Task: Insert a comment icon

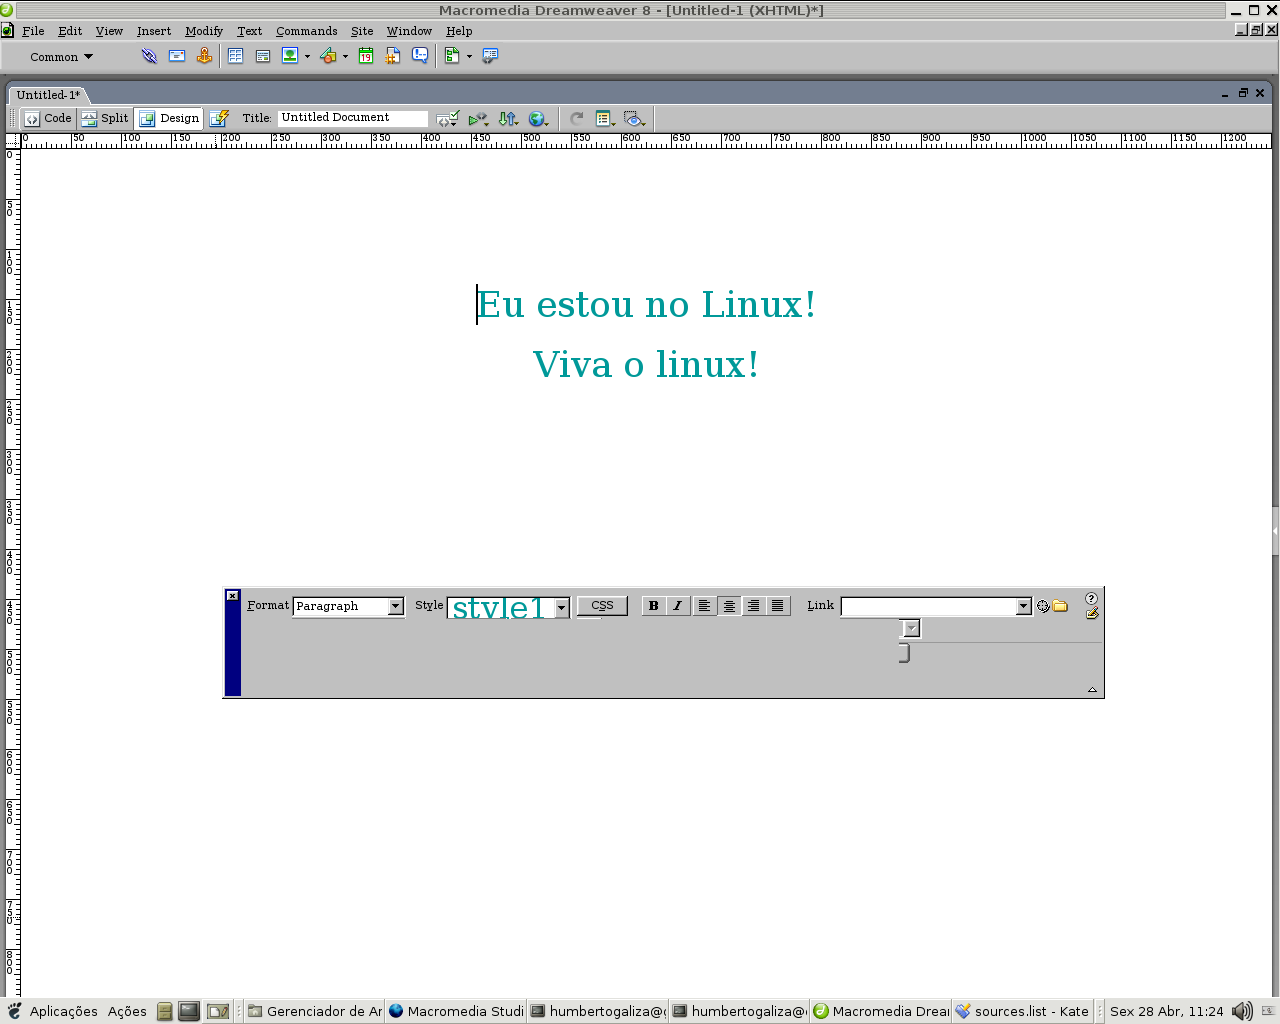Action: [420, 56]
